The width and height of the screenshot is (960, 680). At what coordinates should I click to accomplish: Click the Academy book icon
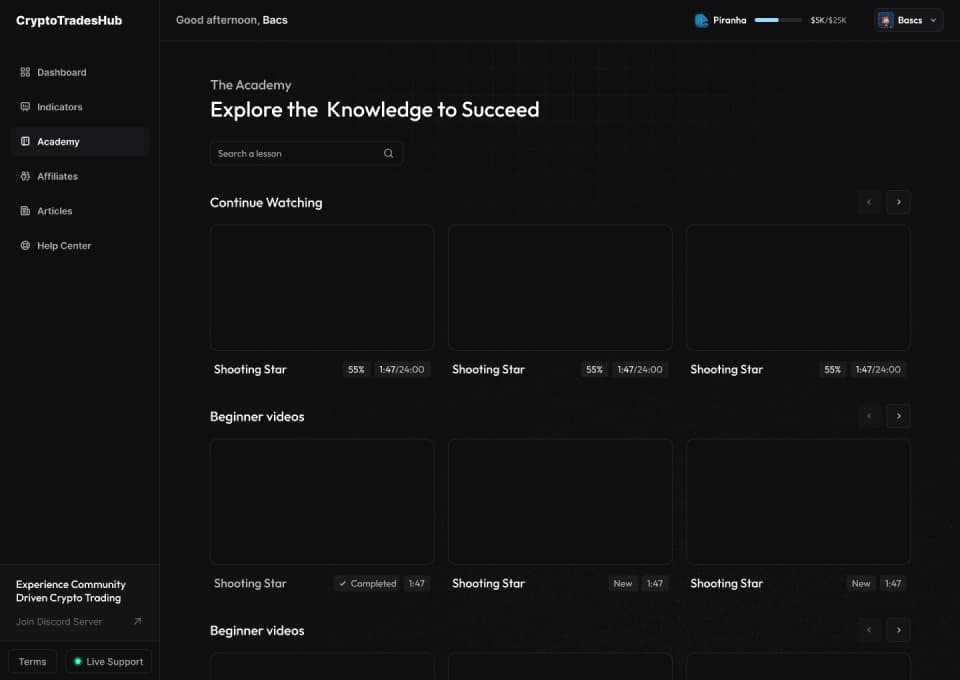[24, 141]
